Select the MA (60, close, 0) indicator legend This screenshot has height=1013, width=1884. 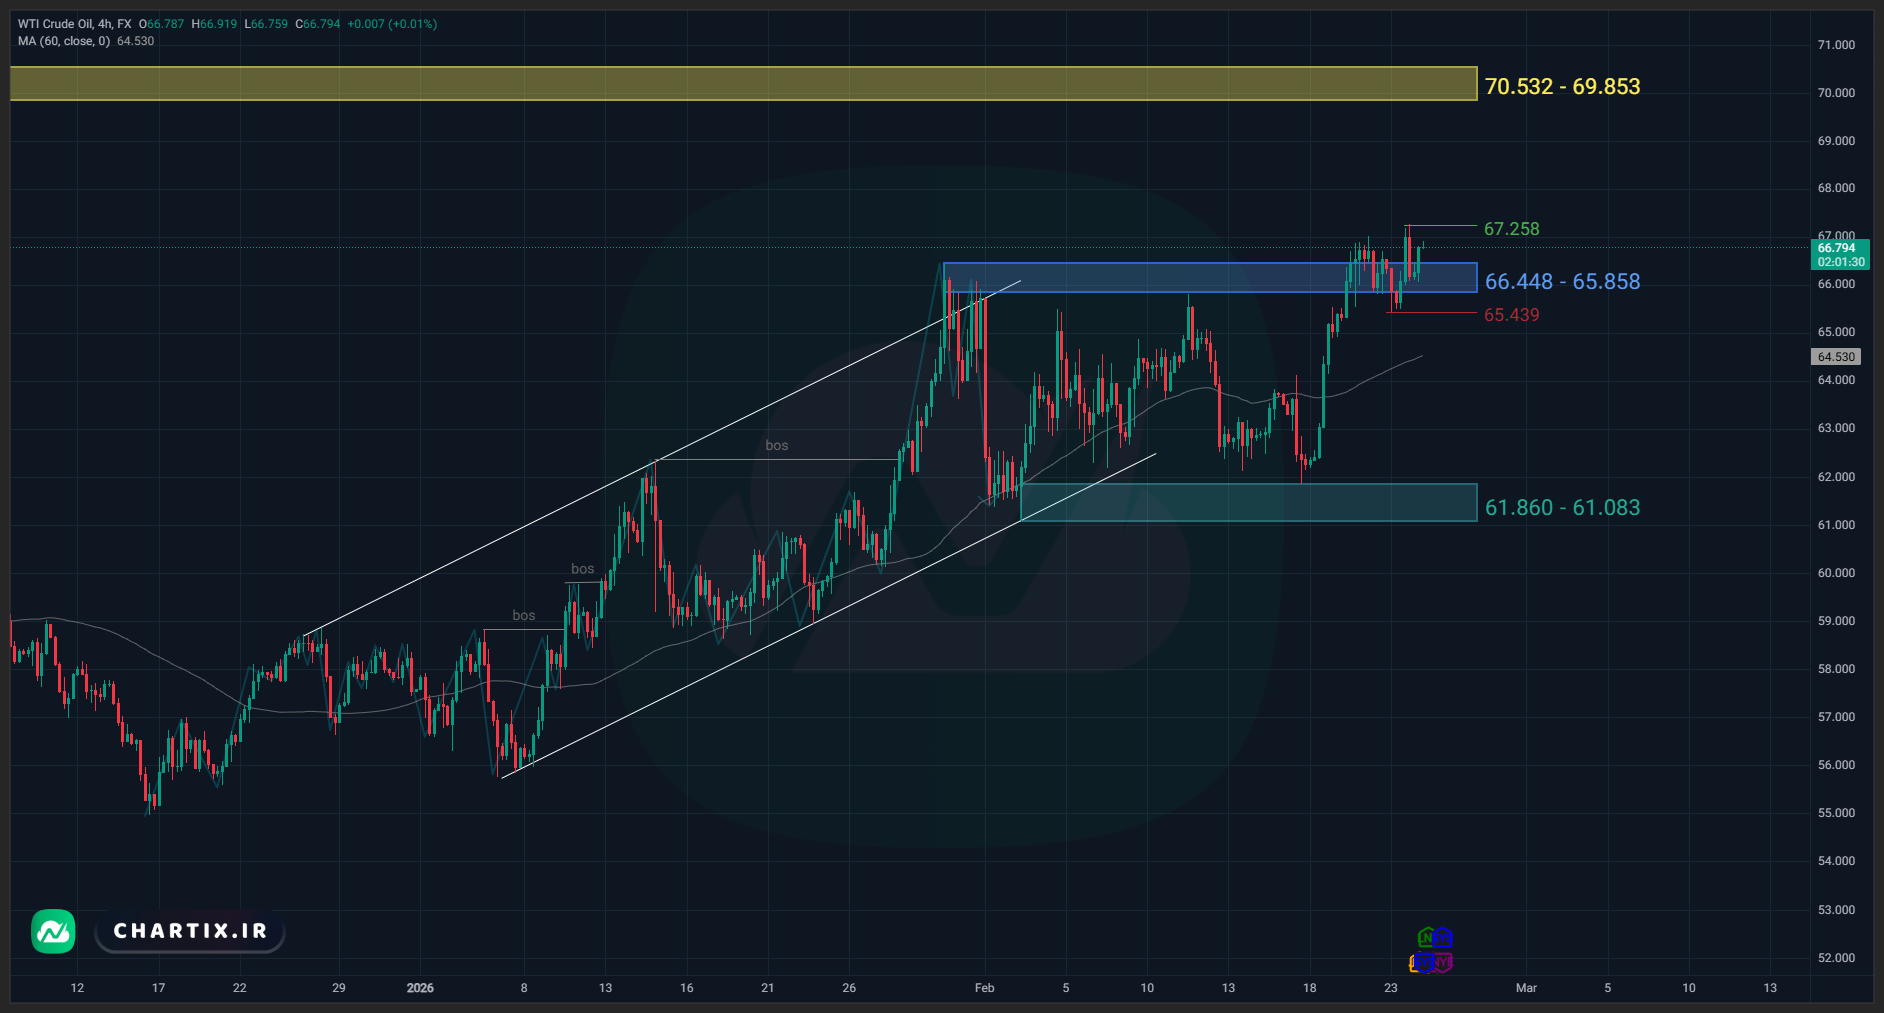click(64, 41)
